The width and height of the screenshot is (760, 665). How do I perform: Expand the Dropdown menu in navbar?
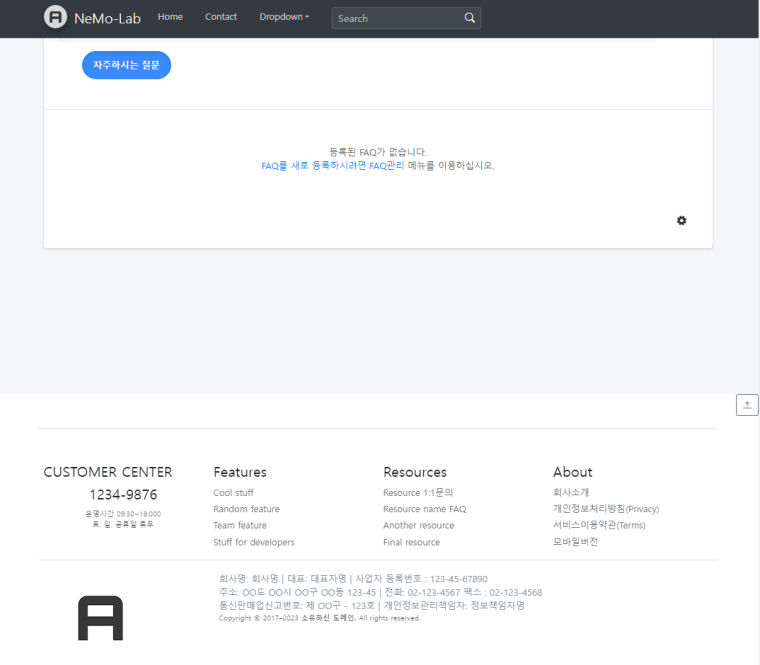(284, 17)
